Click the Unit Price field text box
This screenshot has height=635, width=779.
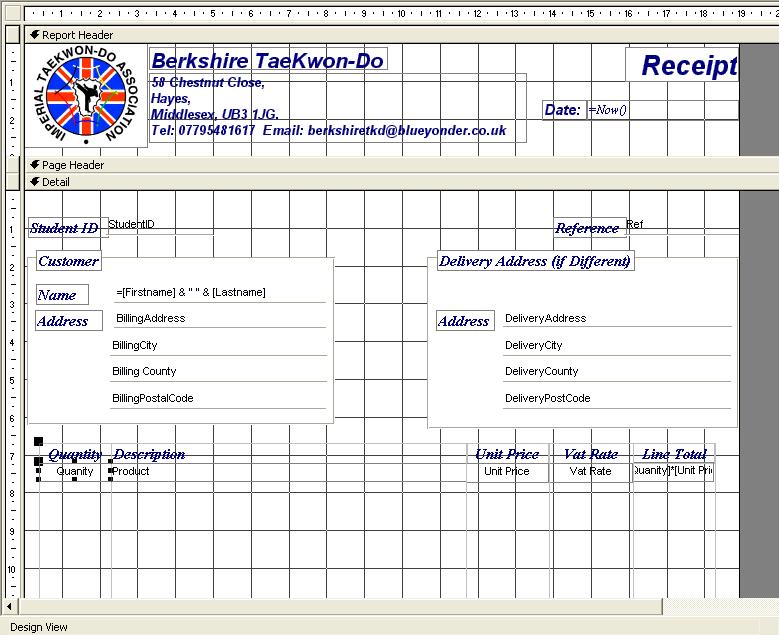coord(507,472)
